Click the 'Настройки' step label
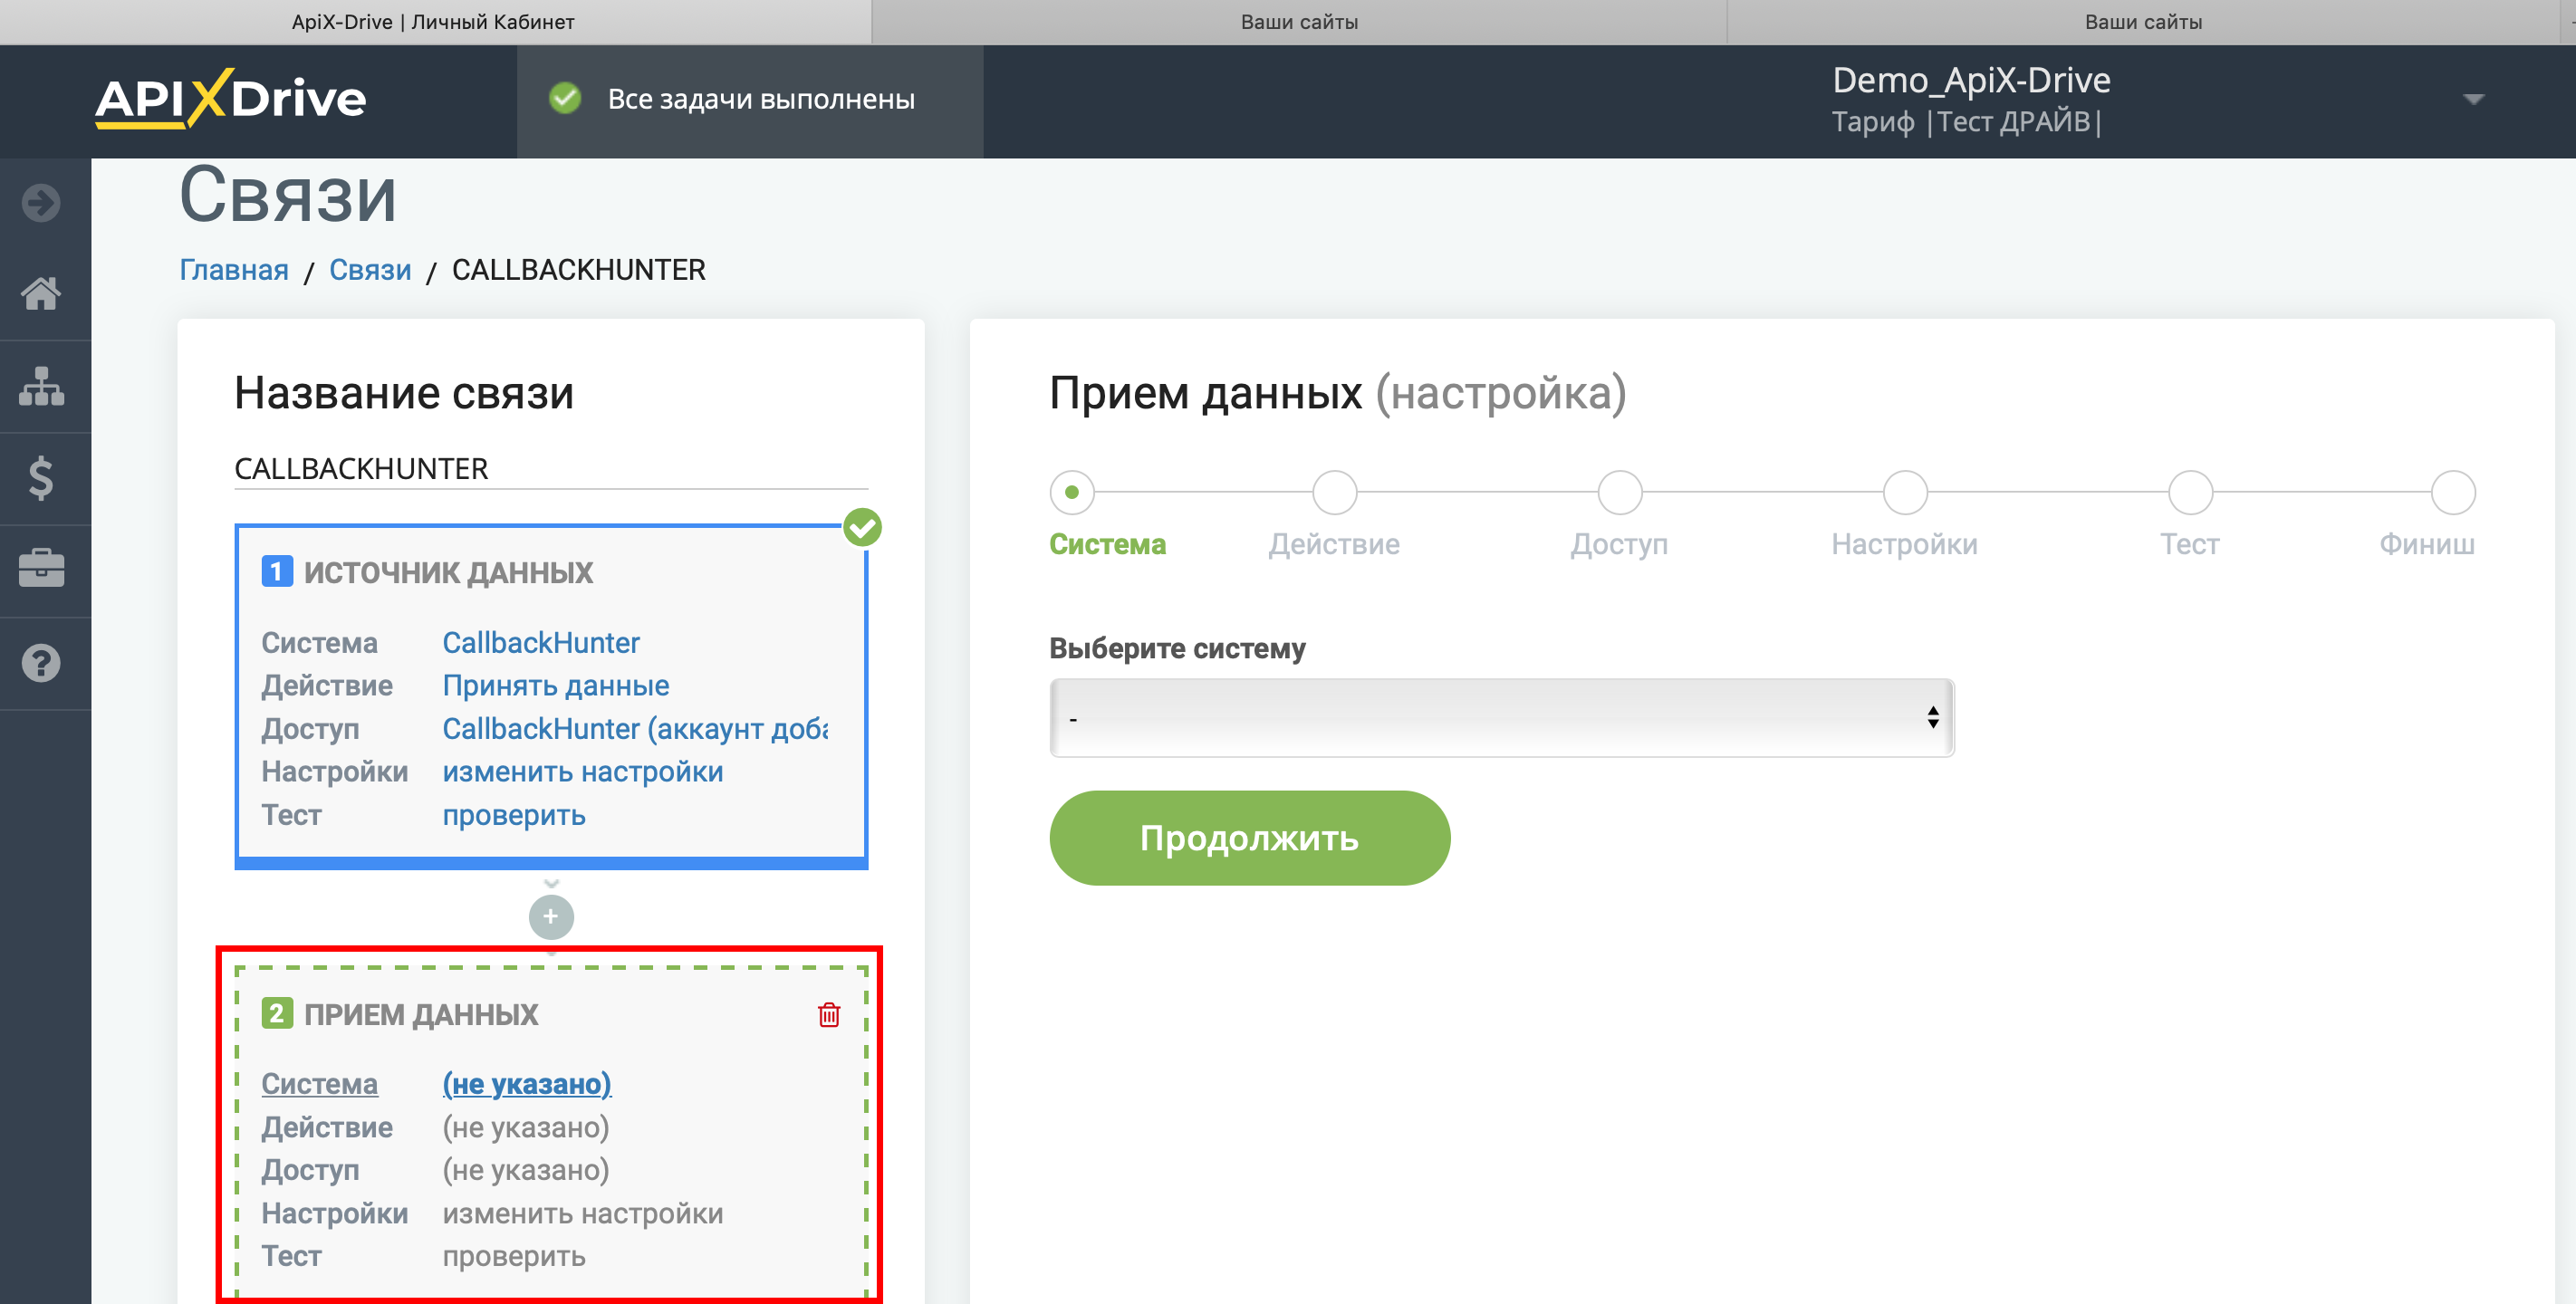Viewport: 2576px width, 1304px height. point(1904,544)
